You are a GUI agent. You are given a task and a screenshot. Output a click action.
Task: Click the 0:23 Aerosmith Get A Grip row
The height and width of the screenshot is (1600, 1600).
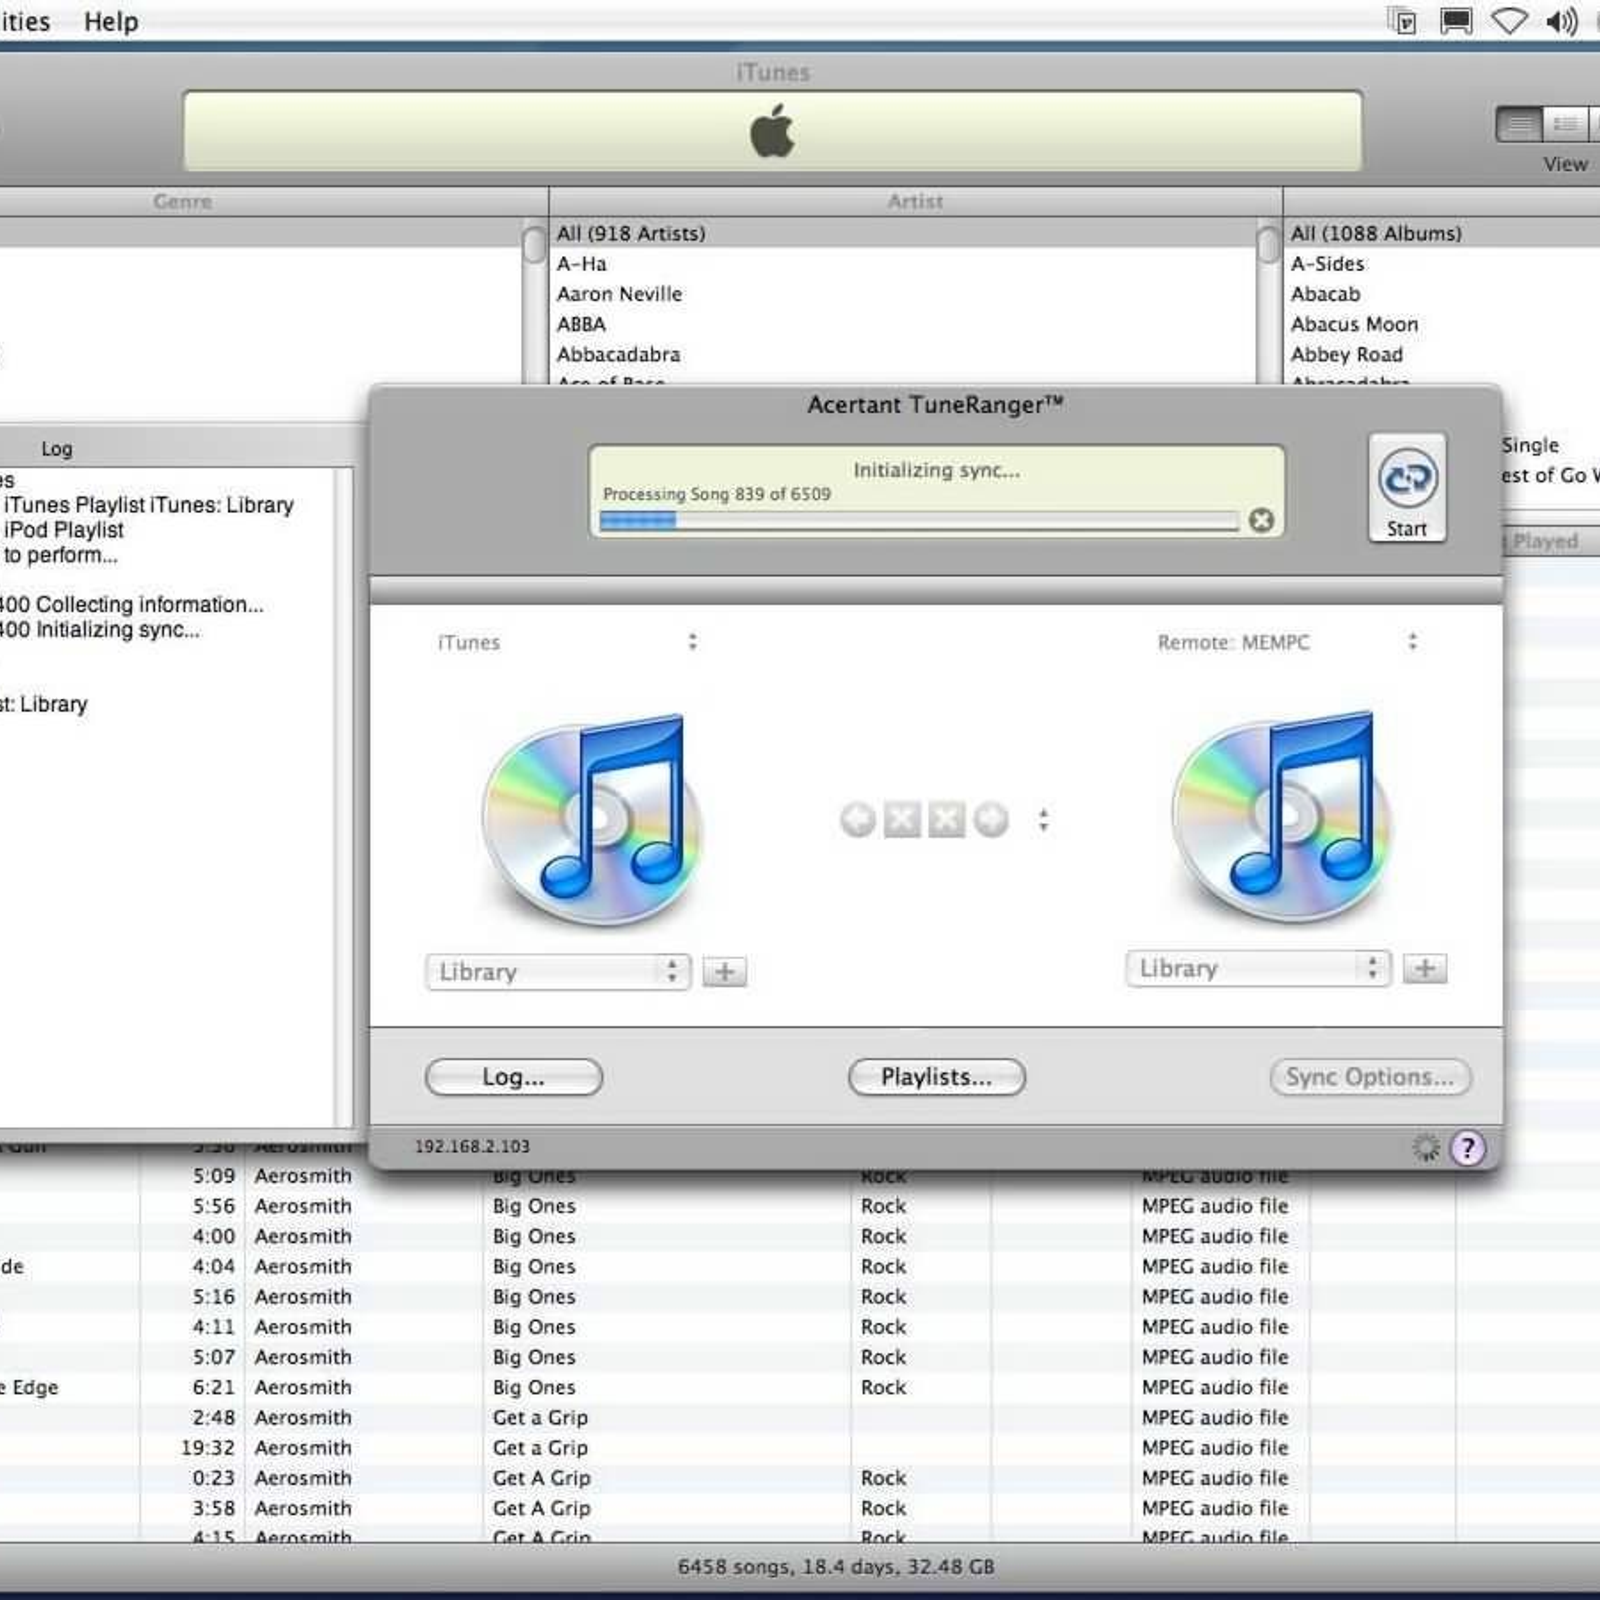pyautogui.click(x=800, y=1477)
